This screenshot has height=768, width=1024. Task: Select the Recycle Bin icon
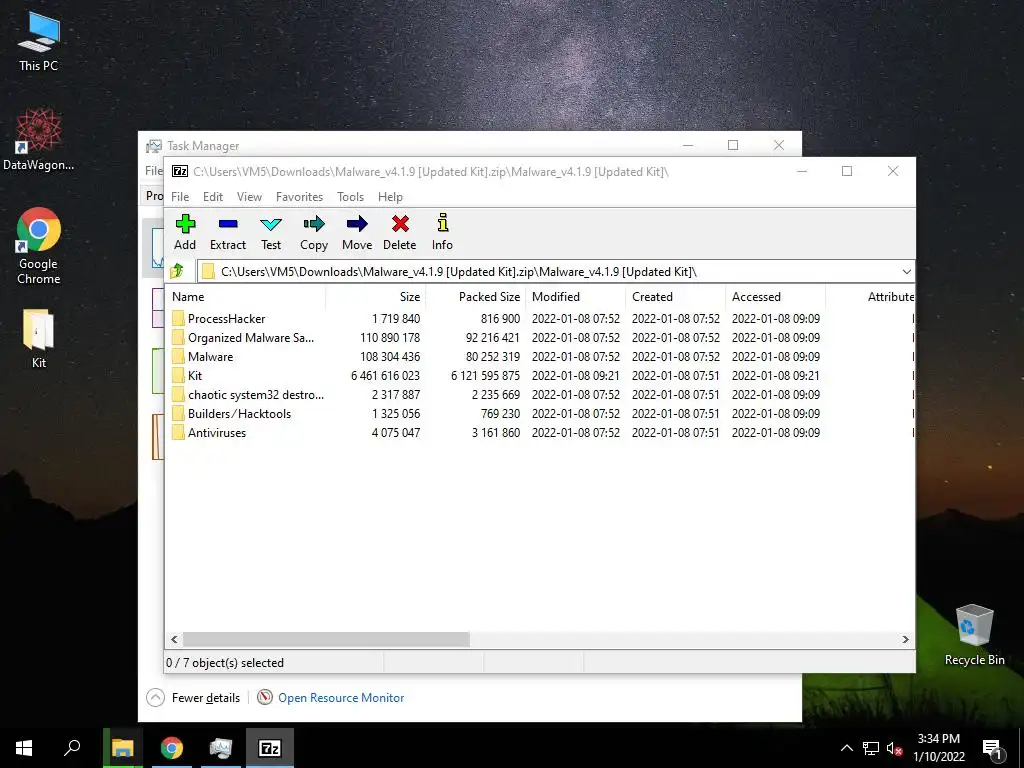pos(974,635)
